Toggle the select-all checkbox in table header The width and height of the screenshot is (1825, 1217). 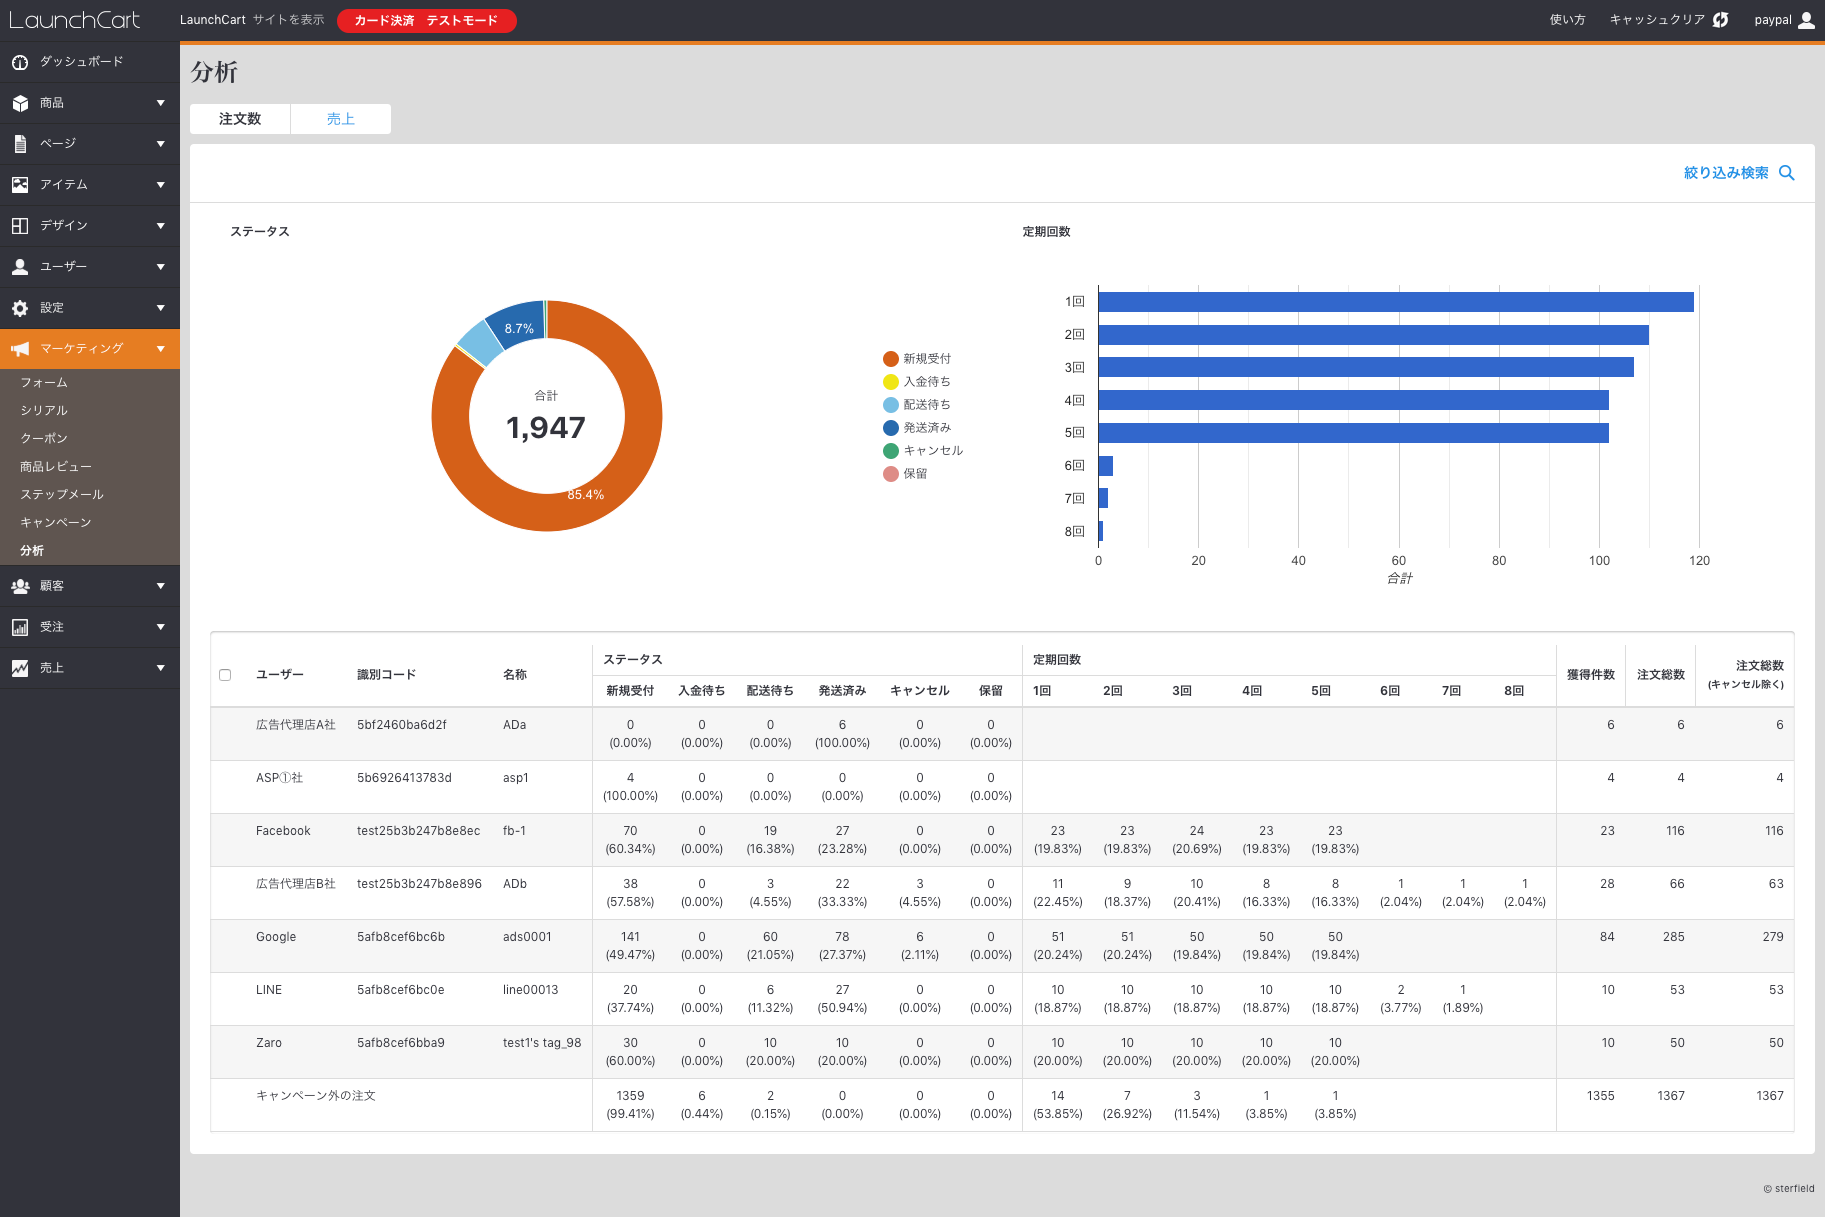[225, 675]
